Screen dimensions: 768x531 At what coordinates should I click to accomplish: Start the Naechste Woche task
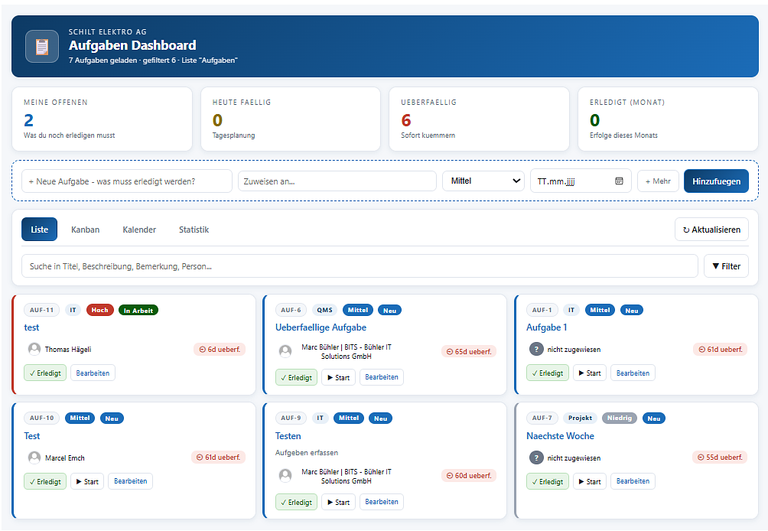click(590, 481)
